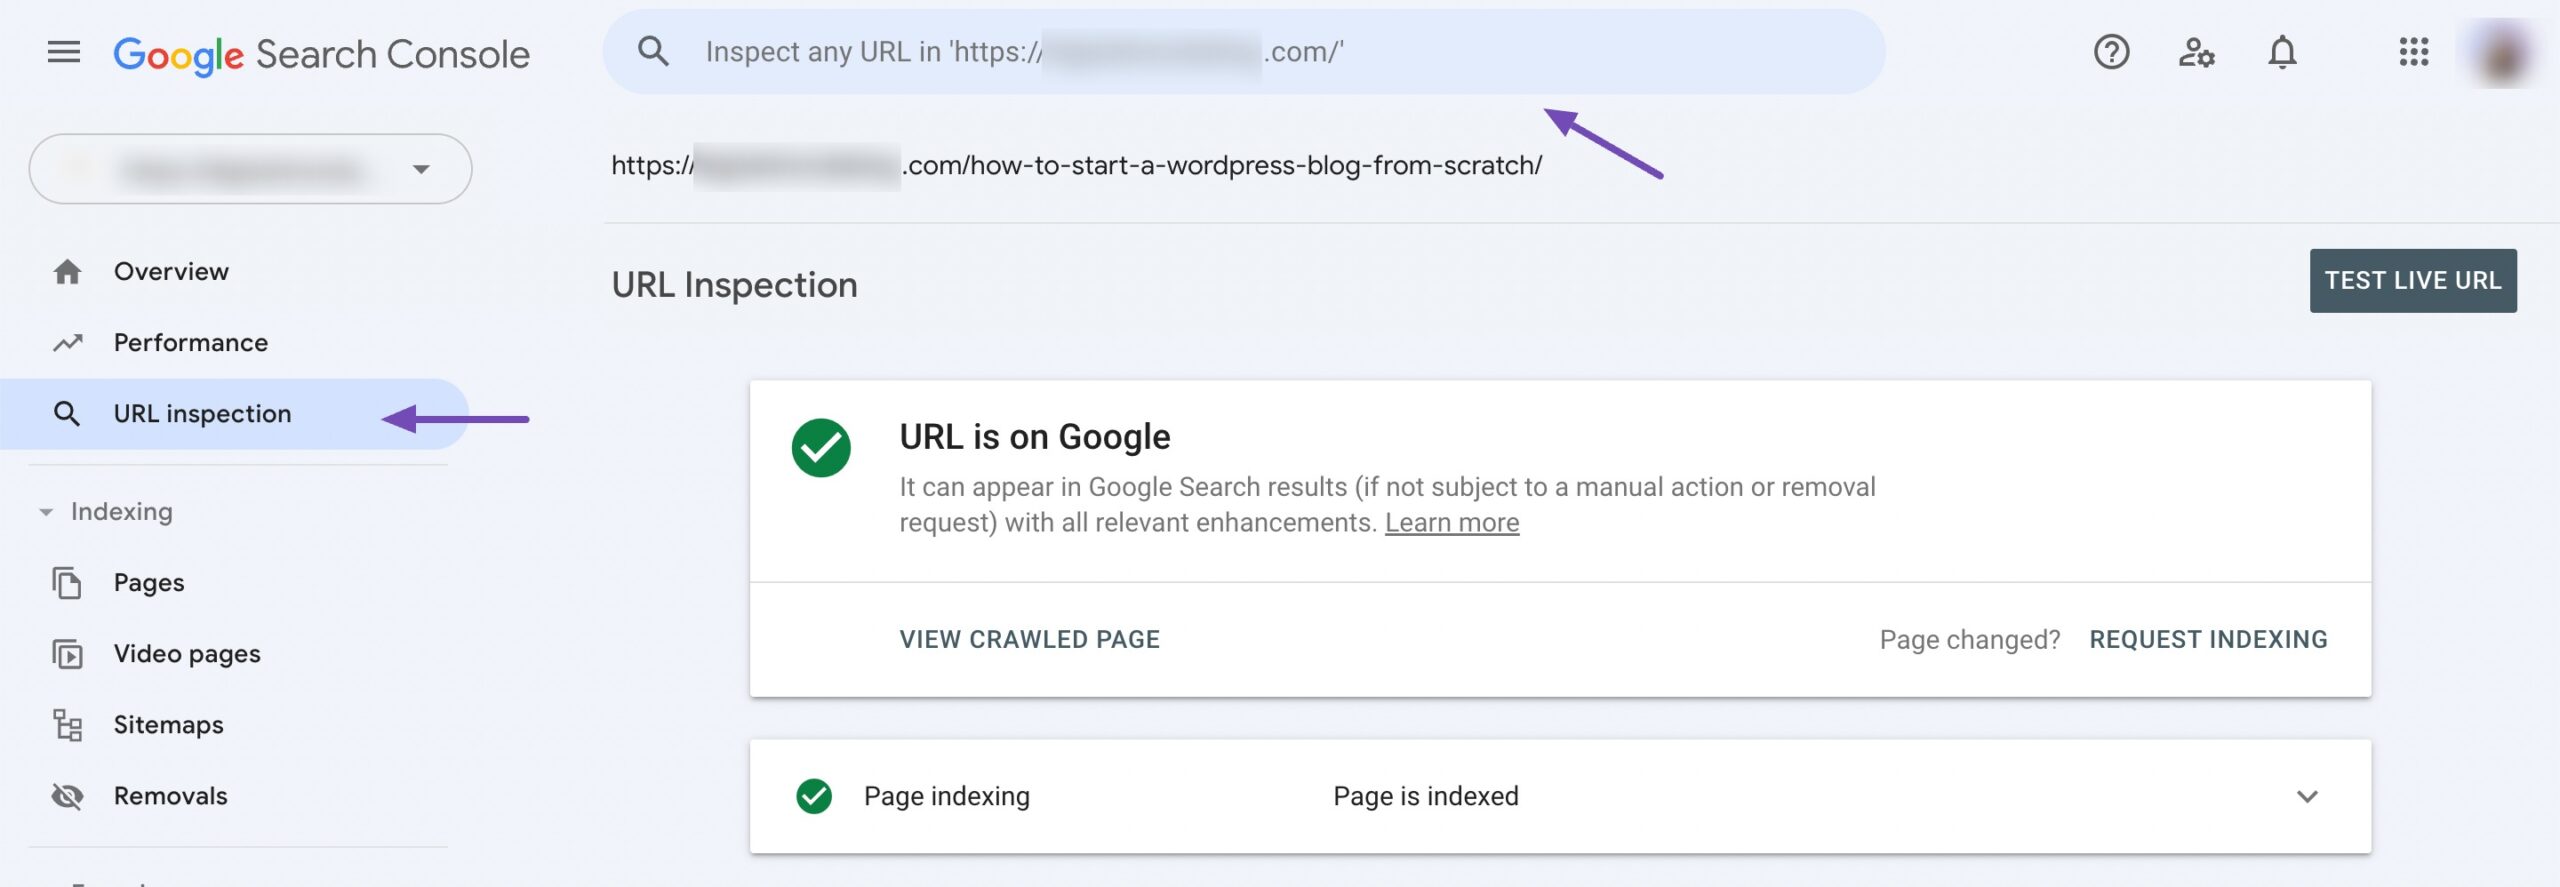Select URL inspection in the sidebar
The height and width of the screenshot is (887, 2560).
235,414
